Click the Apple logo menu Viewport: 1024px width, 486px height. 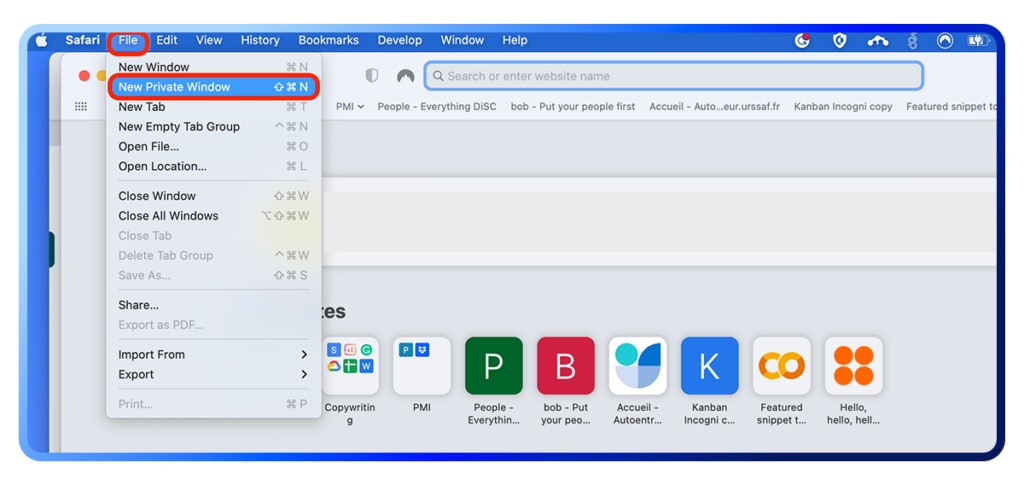tap(42, 41)
